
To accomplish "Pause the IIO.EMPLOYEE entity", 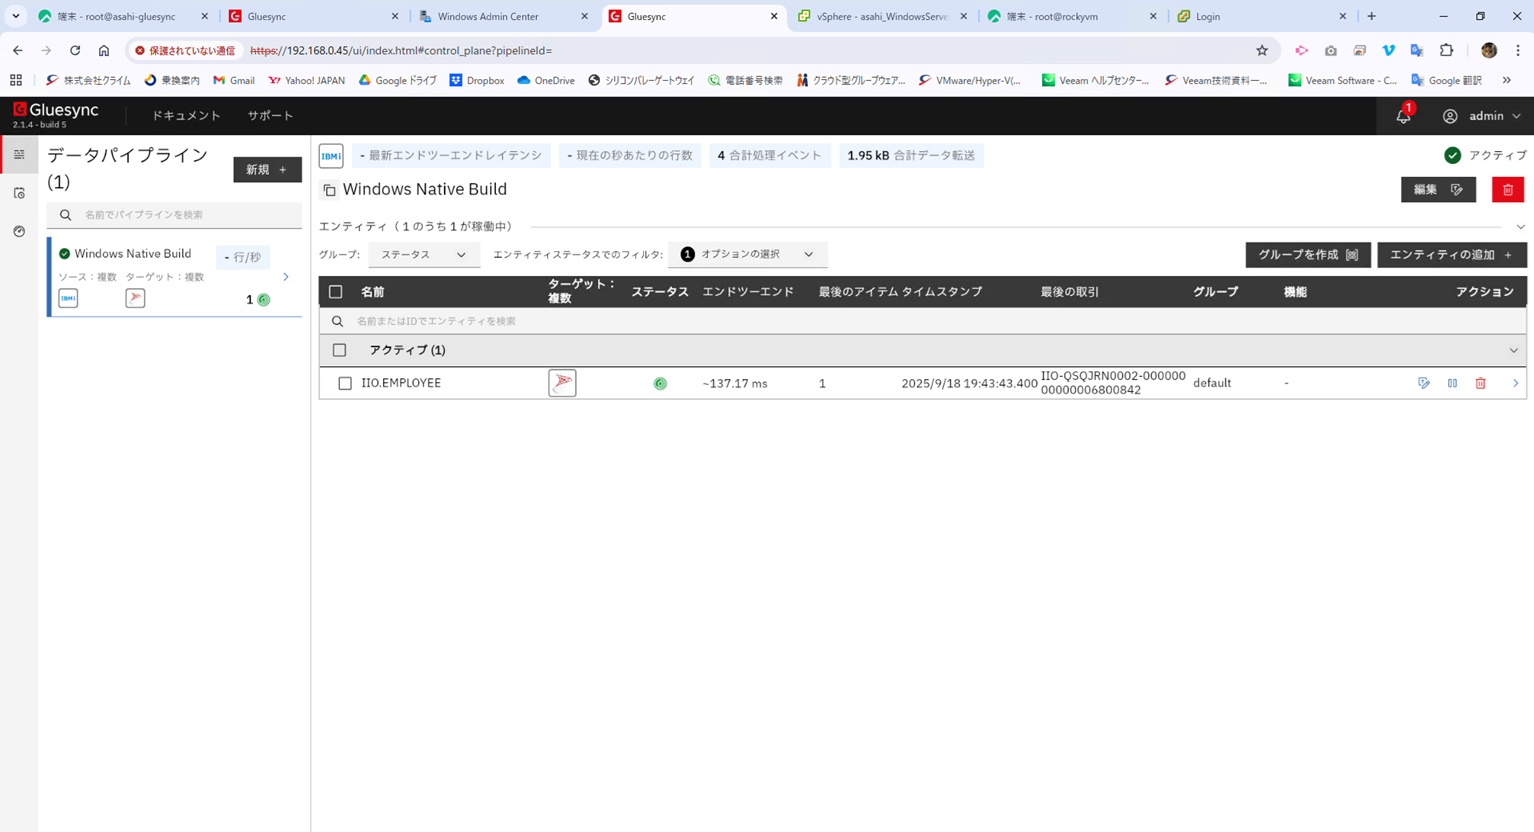I will [1452, 383].
